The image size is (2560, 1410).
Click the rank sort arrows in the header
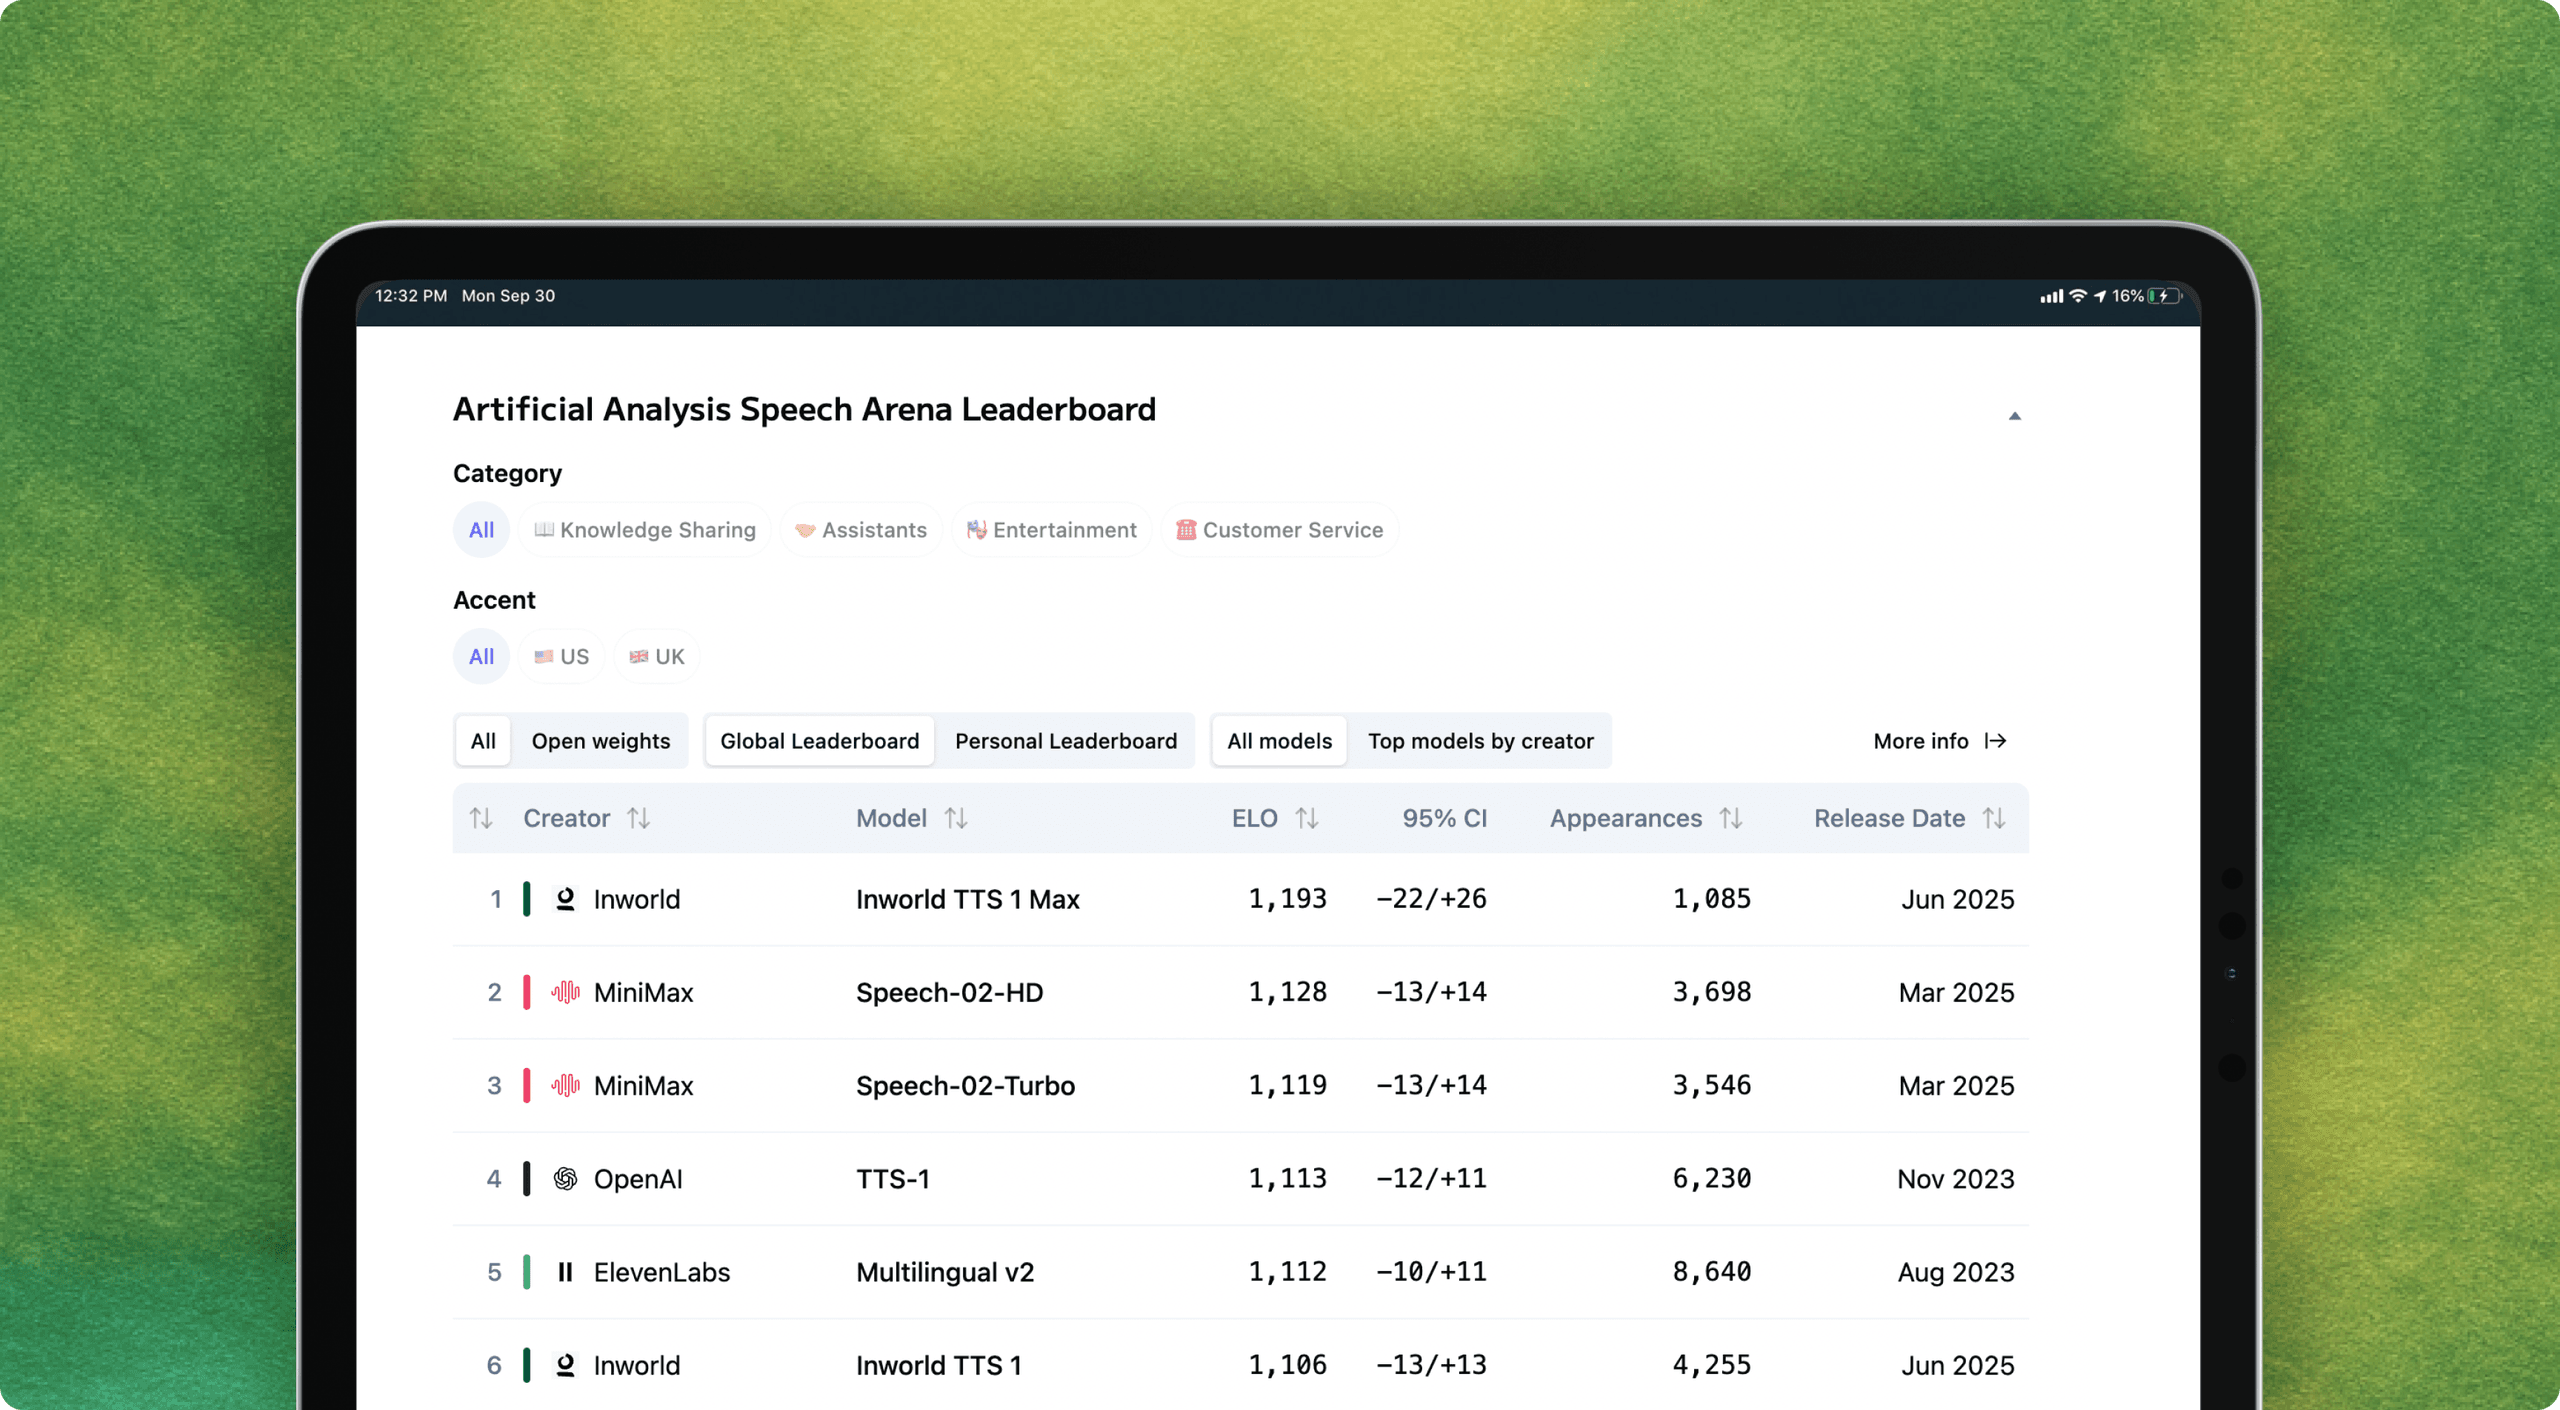pos(481,818)
